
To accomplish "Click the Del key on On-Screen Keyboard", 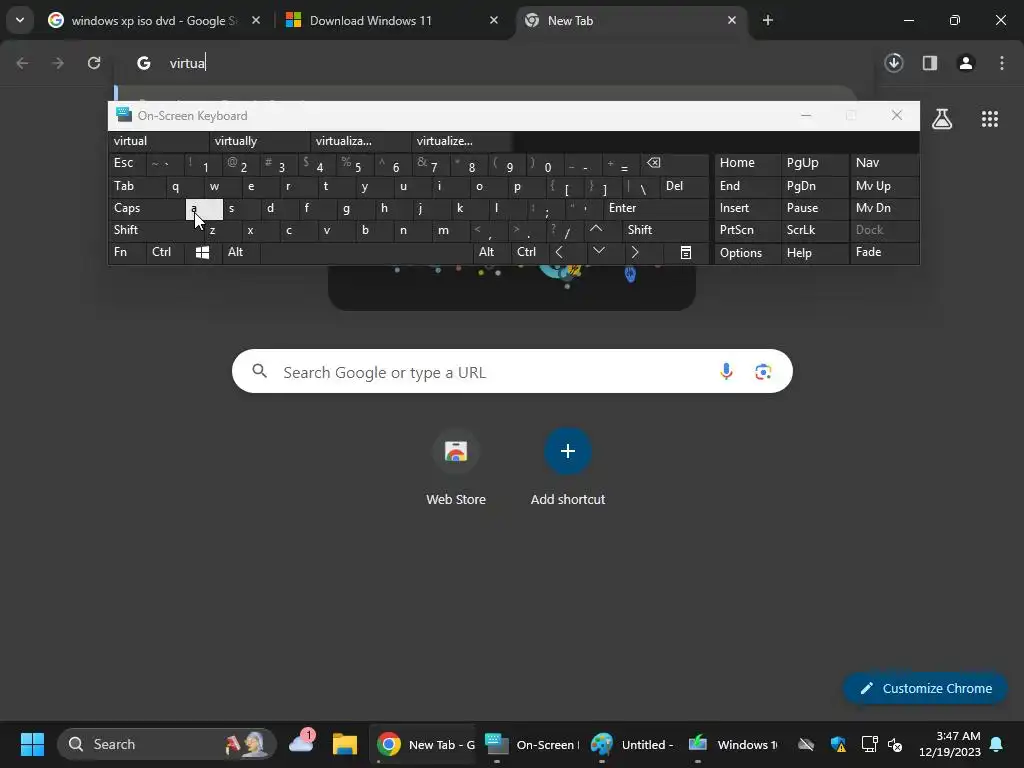I will tap(684, 186).
